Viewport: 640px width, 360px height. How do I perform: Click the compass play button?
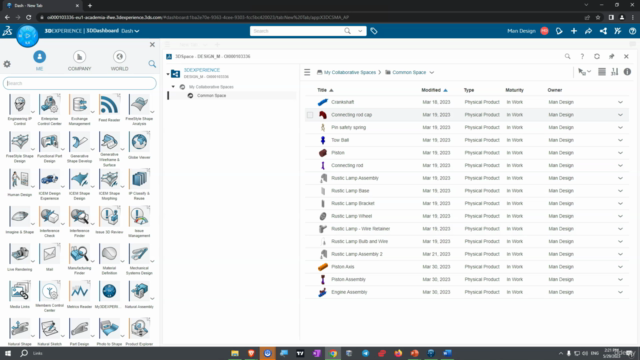tap(27, 36)
